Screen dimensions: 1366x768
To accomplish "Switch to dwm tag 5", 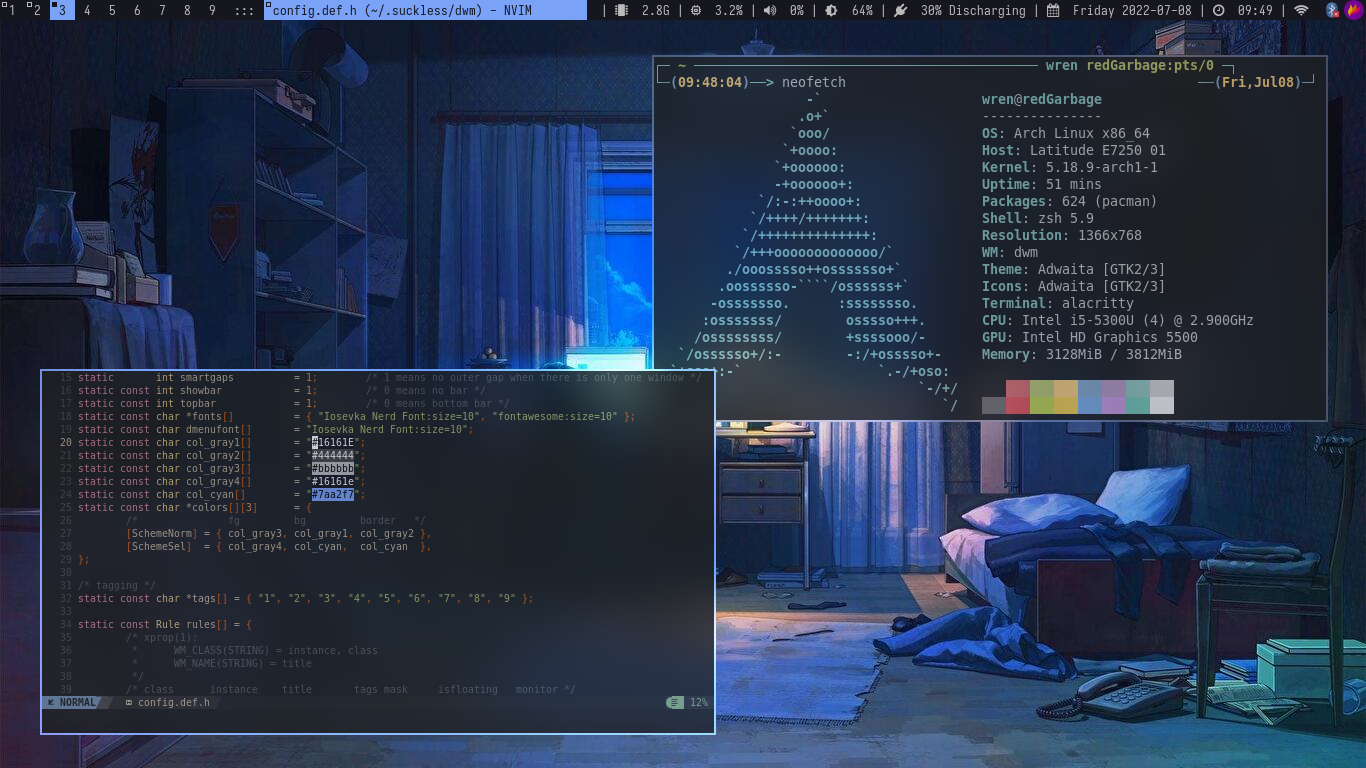I will [112, 10].
